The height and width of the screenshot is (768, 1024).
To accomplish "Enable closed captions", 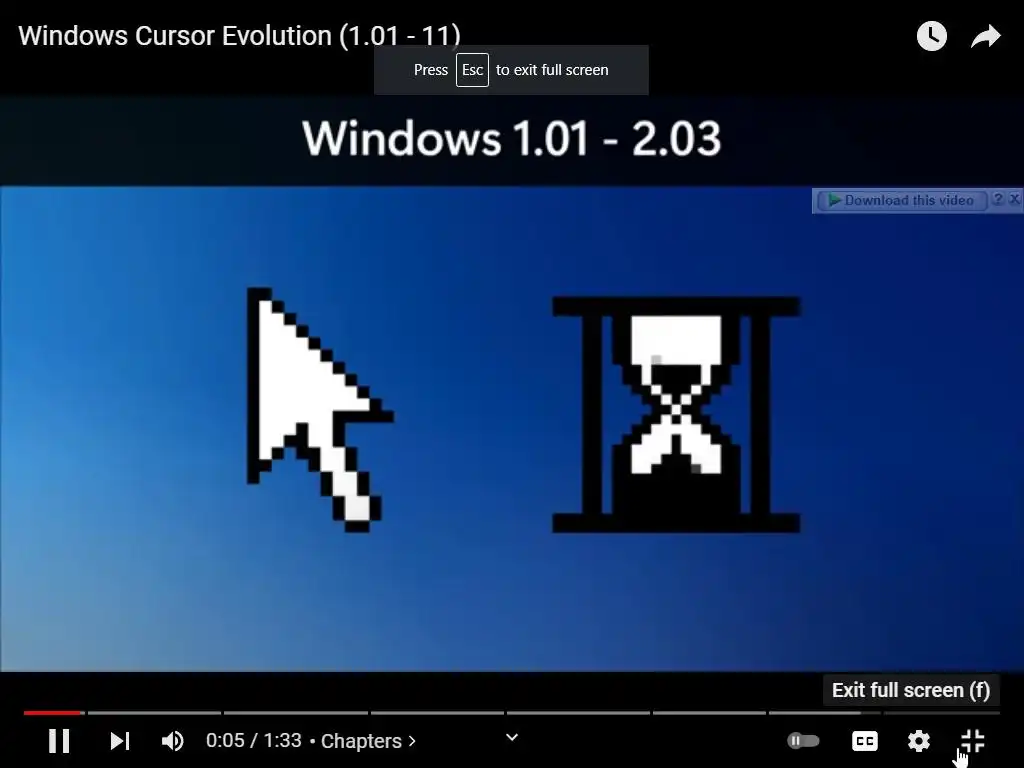I will [865, 741].
